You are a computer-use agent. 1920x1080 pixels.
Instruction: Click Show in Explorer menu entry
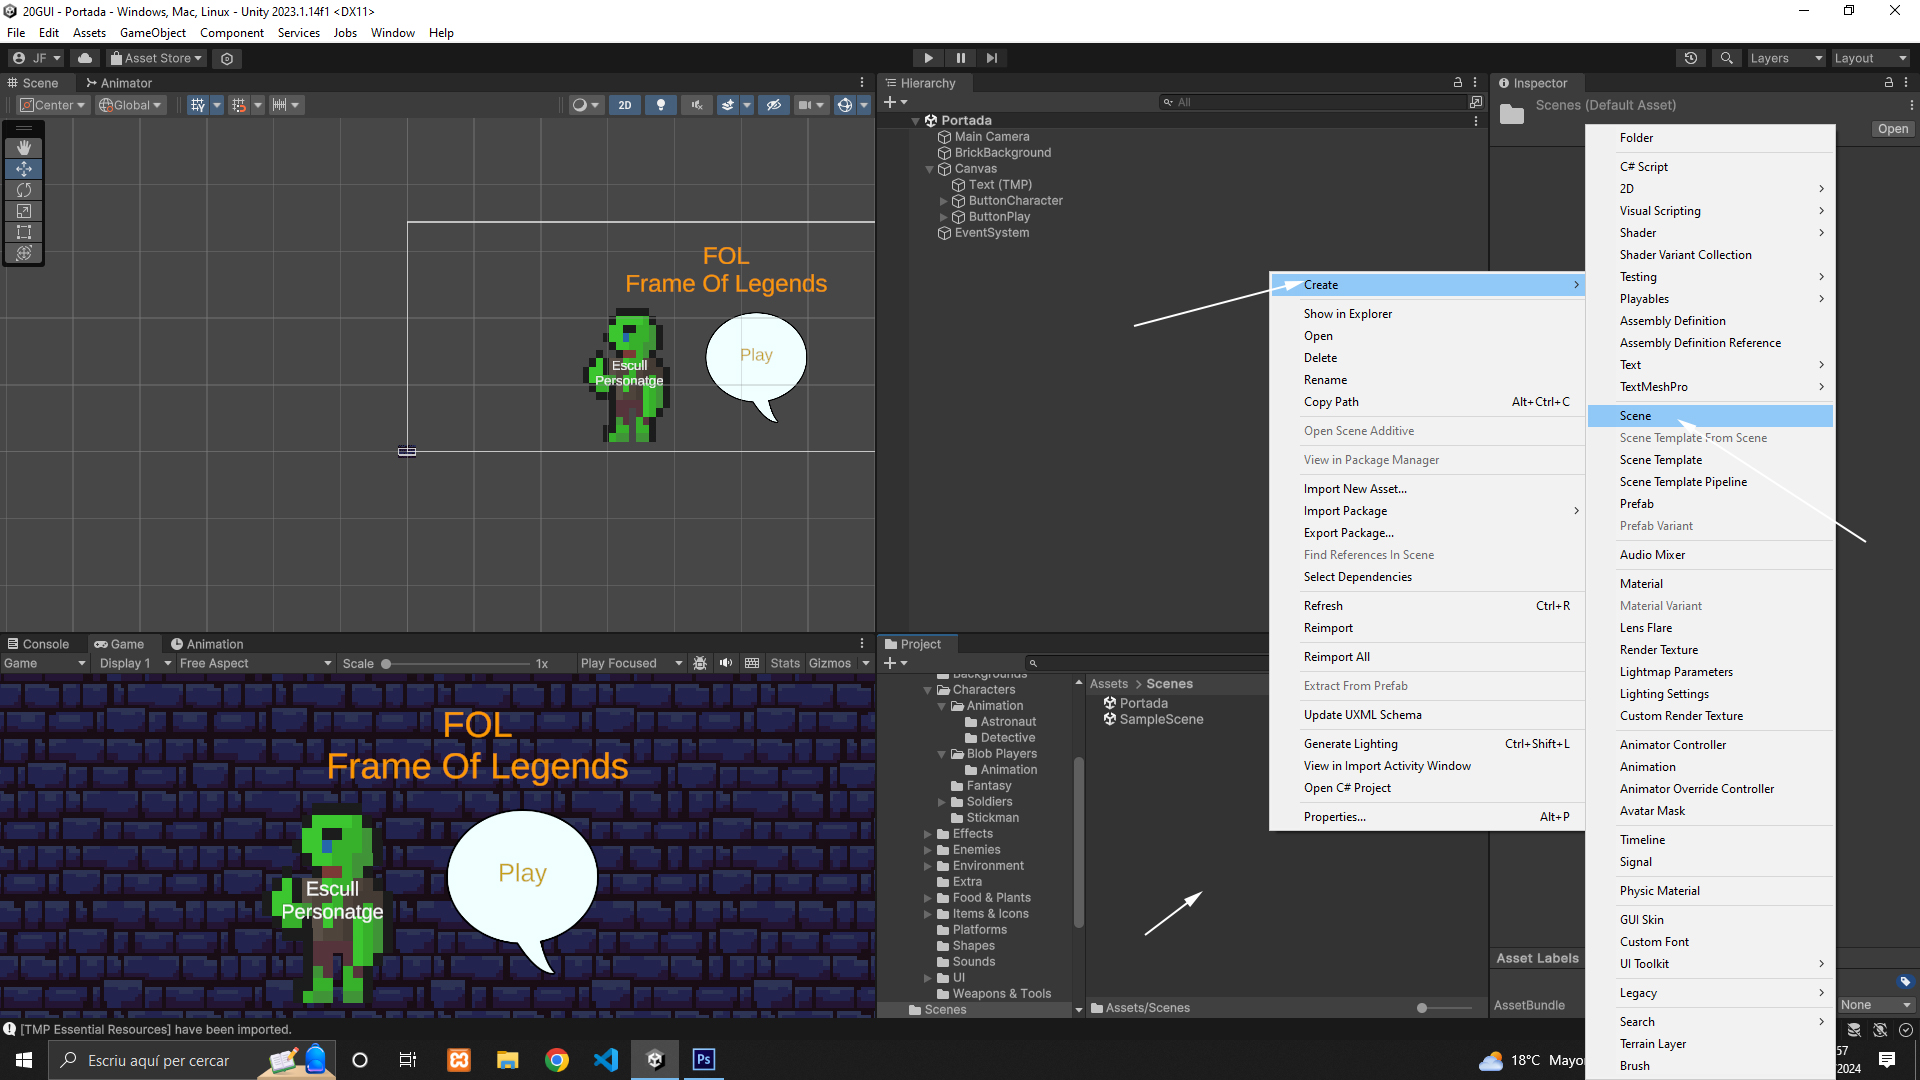1347,314
